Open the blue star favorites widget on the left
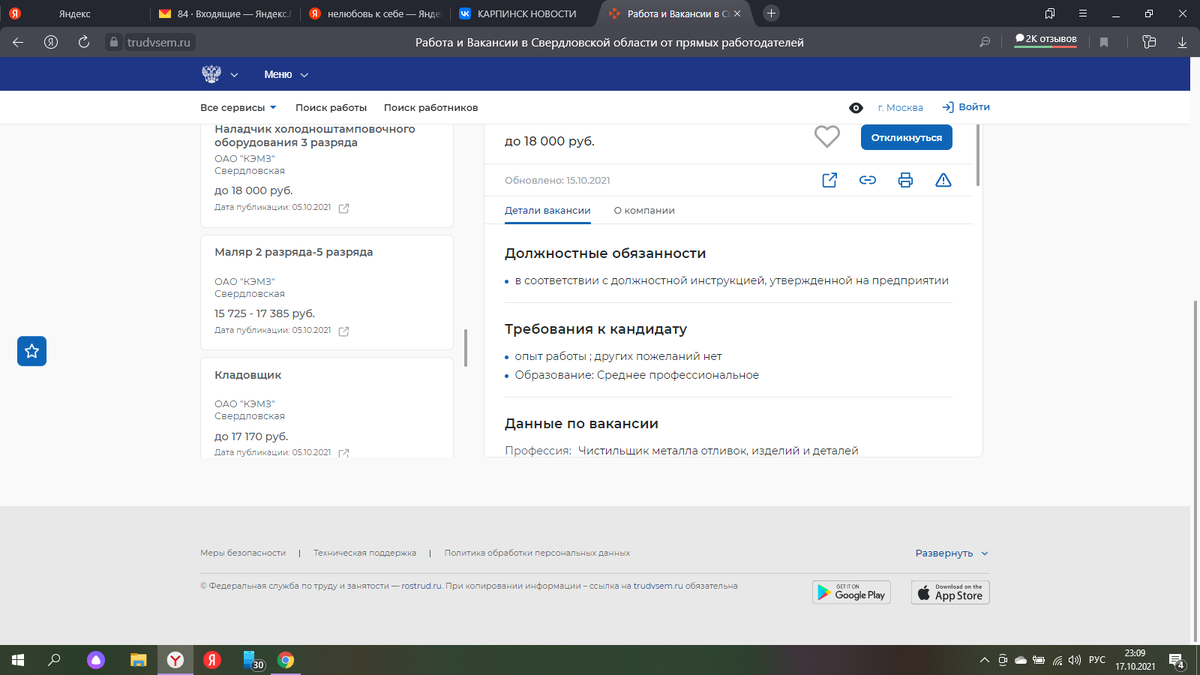Viewport: 1200px width, 675px height. [31, 350]
